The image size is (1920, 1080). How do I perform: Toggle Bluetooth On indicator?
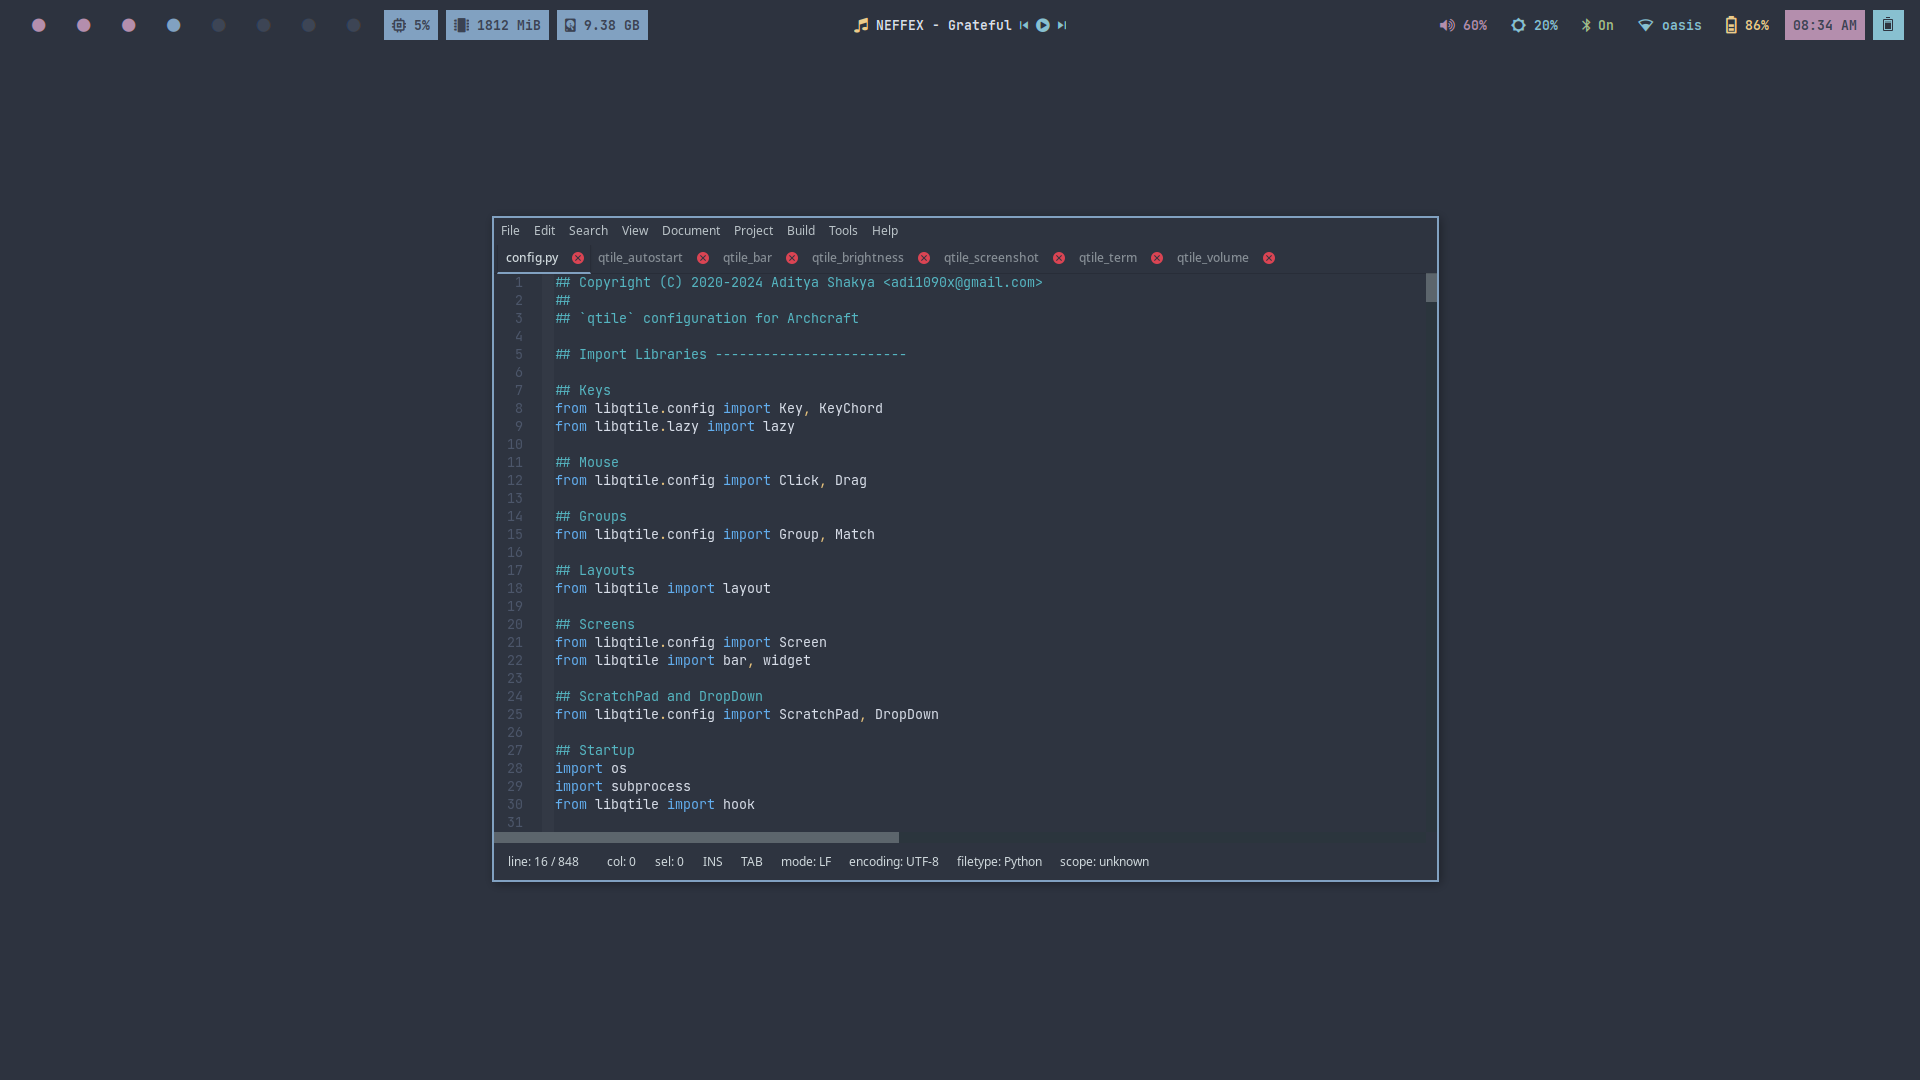1597,26
